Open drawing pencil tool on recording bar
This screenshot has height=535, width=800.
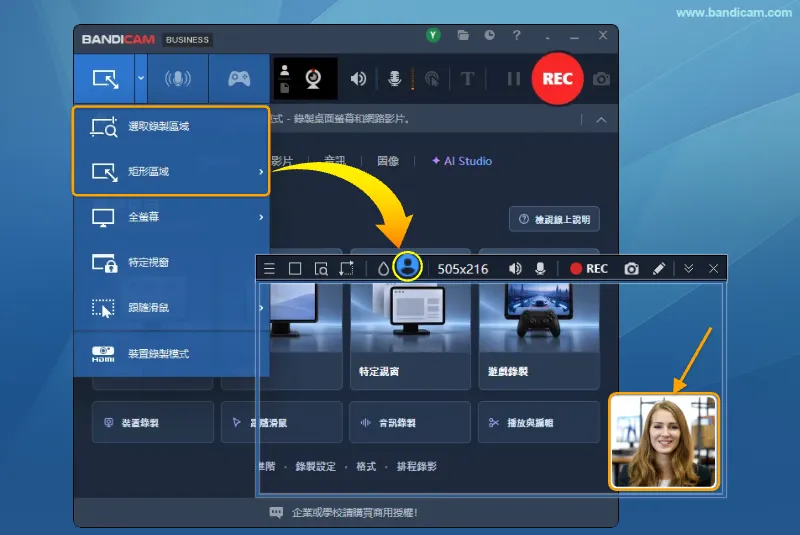pos(659,269)
